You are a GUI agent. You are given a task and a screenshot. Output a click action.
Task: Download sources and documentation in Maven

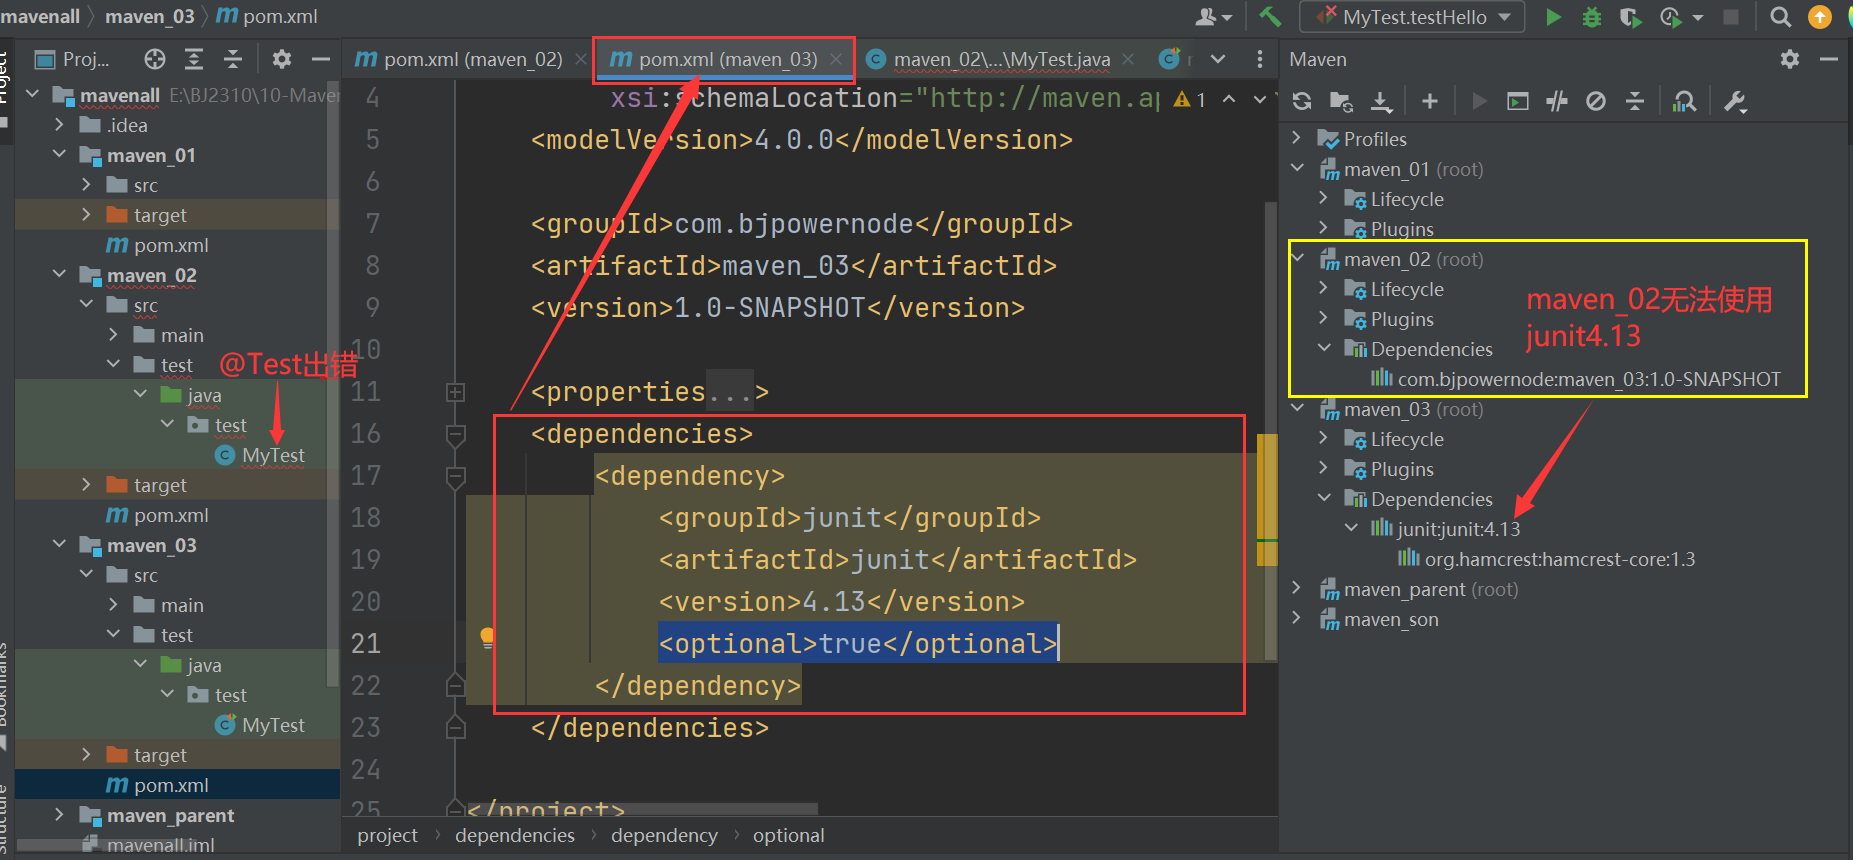point(1381,101)
